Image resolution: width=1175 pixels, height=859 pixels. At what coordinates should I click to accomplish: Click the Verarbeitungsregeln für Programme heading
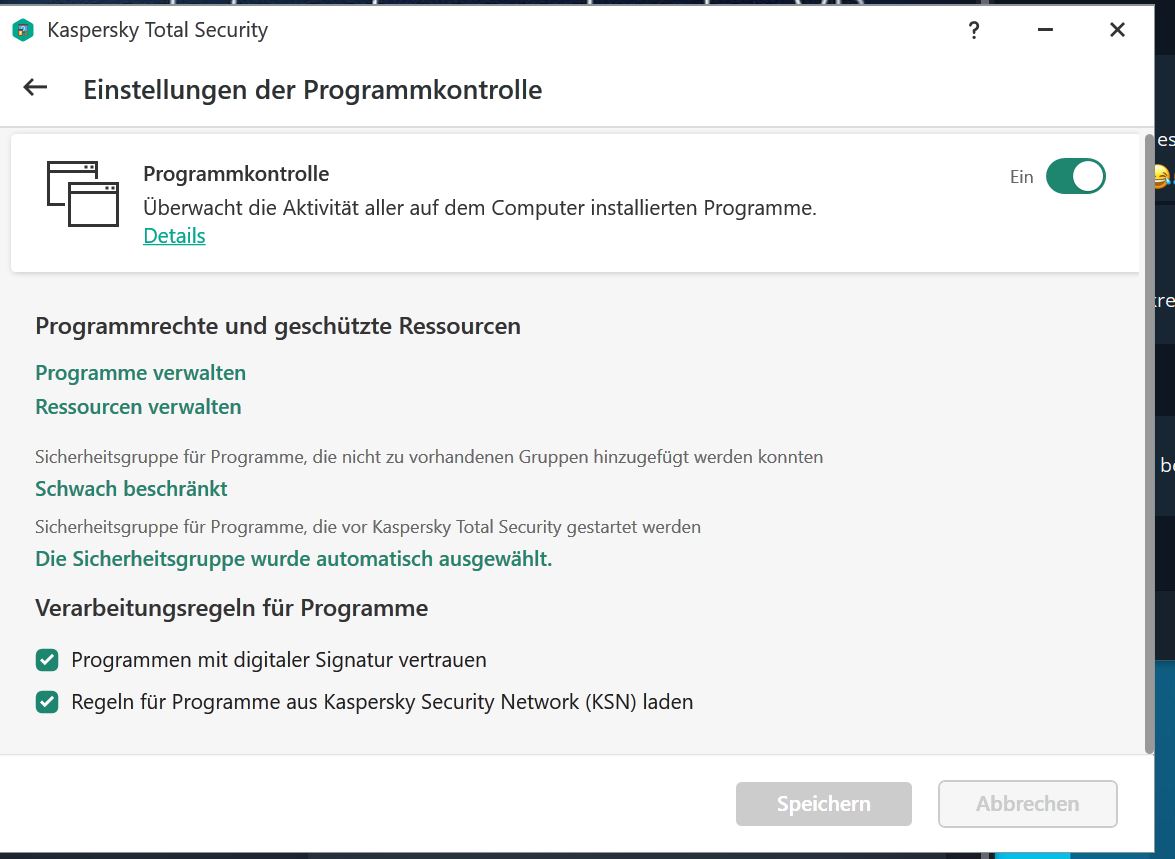(x=232, y=608)
